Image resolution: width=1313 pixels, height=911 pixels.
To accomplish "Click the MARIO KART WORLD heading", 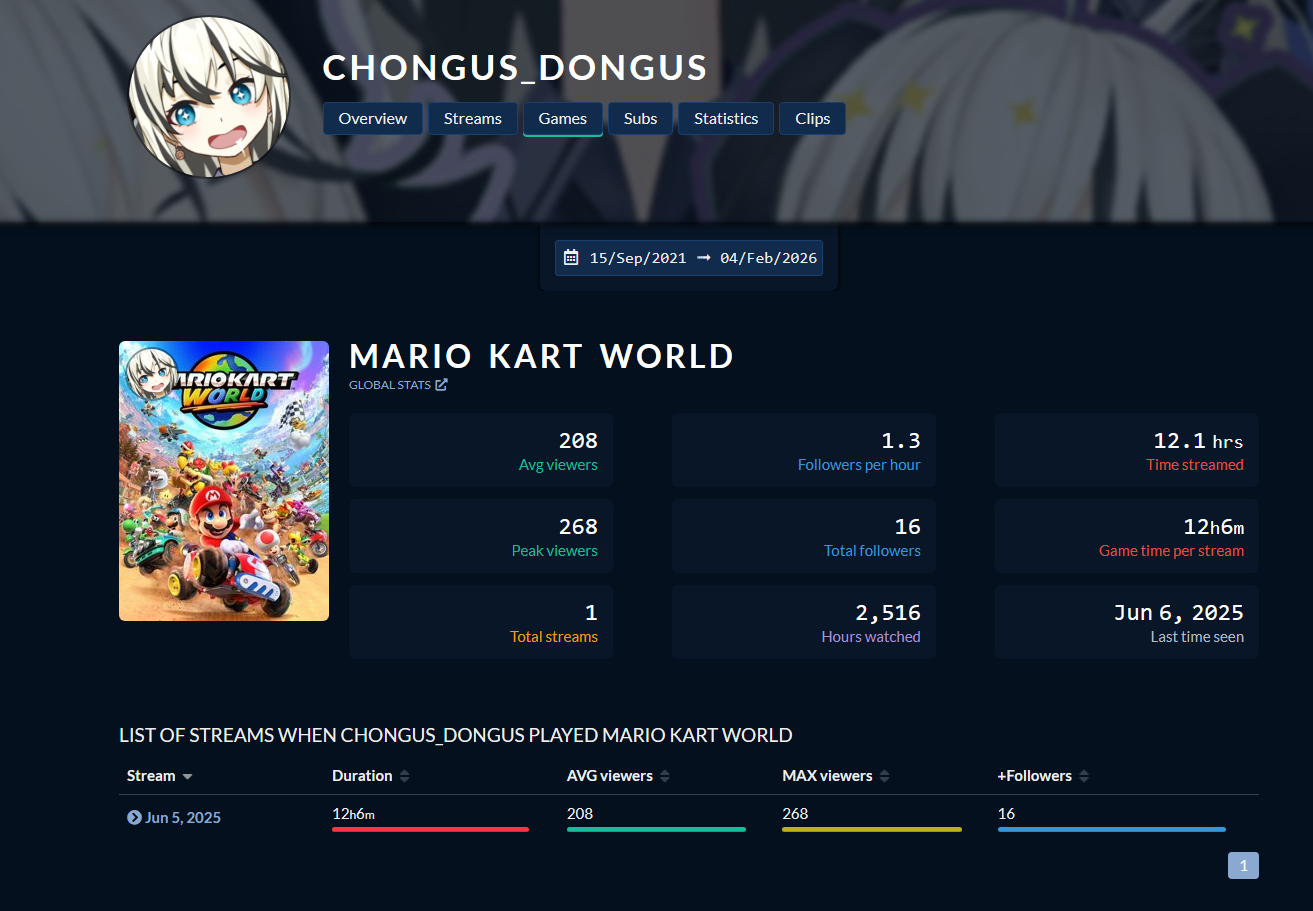I will (542, 356).
